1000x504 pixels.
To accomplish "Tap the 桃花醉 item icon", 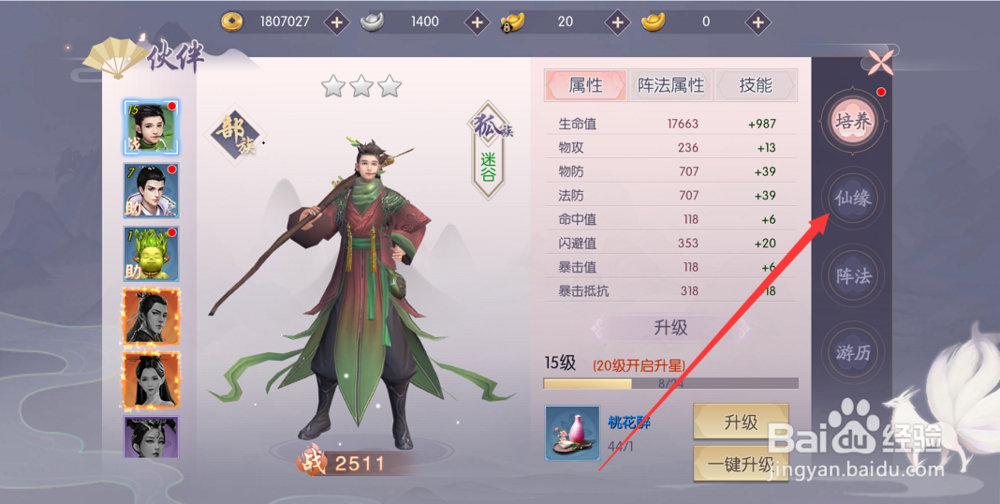I will [x=572, y=433].
